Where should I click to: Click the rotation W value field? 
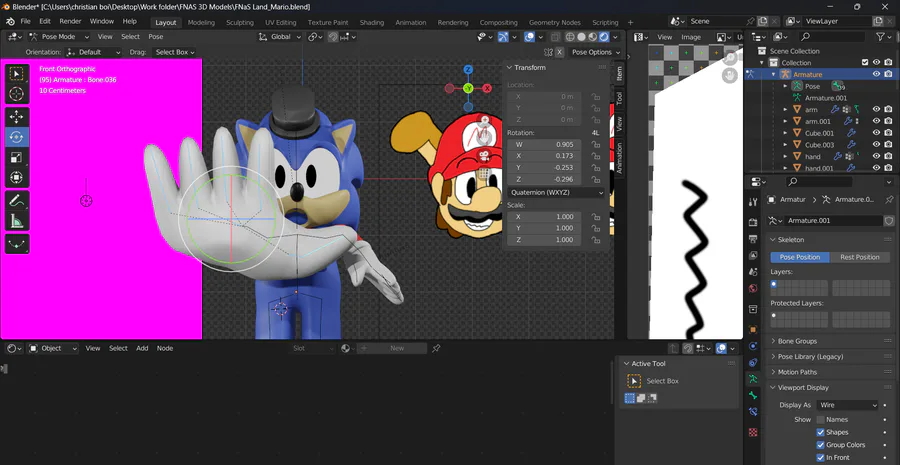coord(544,145)
